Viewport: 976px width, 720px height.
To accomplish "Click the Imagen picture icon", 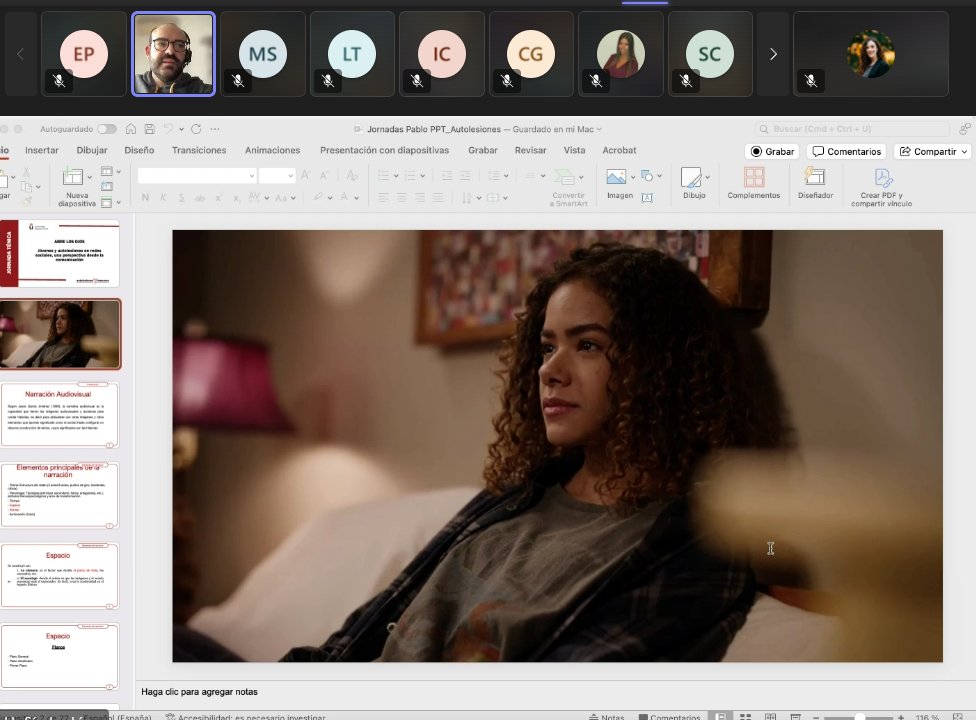I will 616,177.
